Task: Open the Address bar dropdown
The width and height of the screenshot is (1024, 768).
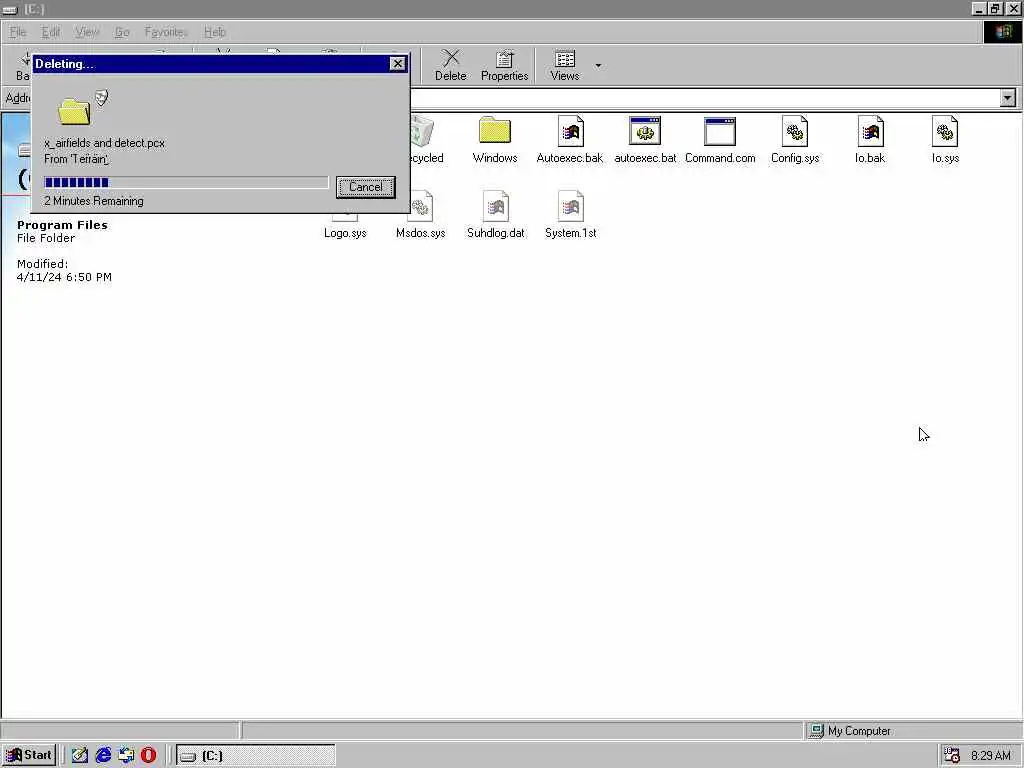Action: coord(1008,98)
